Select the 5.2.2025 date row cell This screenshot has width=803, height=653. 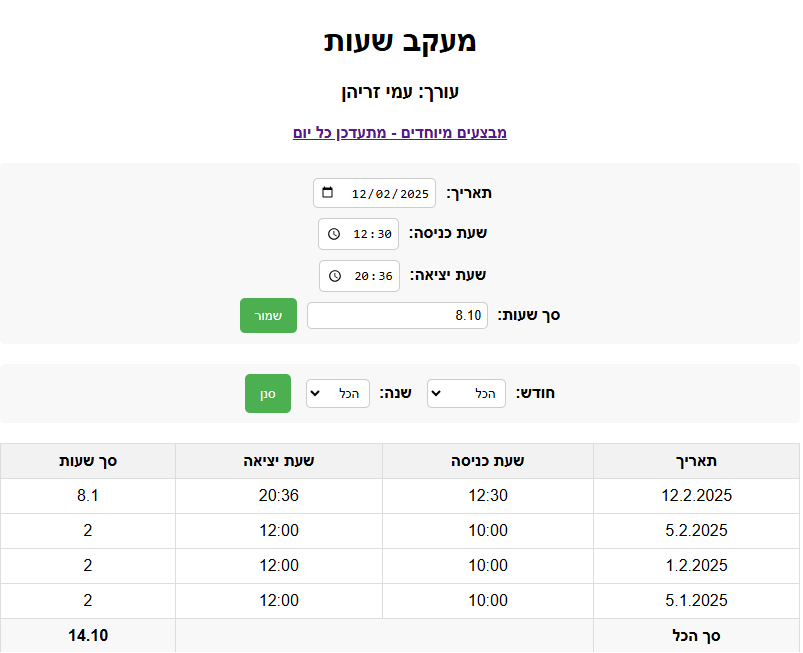coord(696,531)
